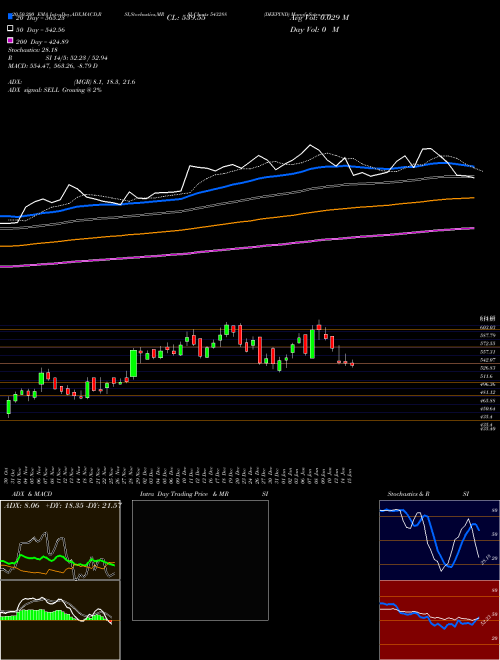Screen dimensions: 500x660
Task: Open the red RSI panel
Action: pos(439,620)
